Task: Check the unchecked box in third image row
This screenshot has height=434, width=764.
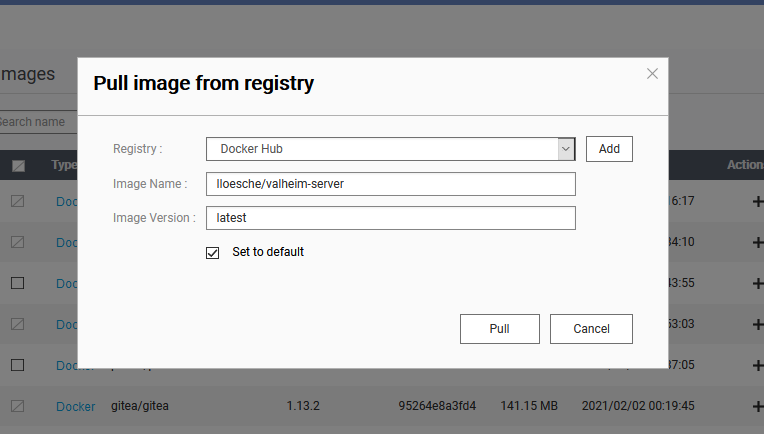Action: point(17,283)
